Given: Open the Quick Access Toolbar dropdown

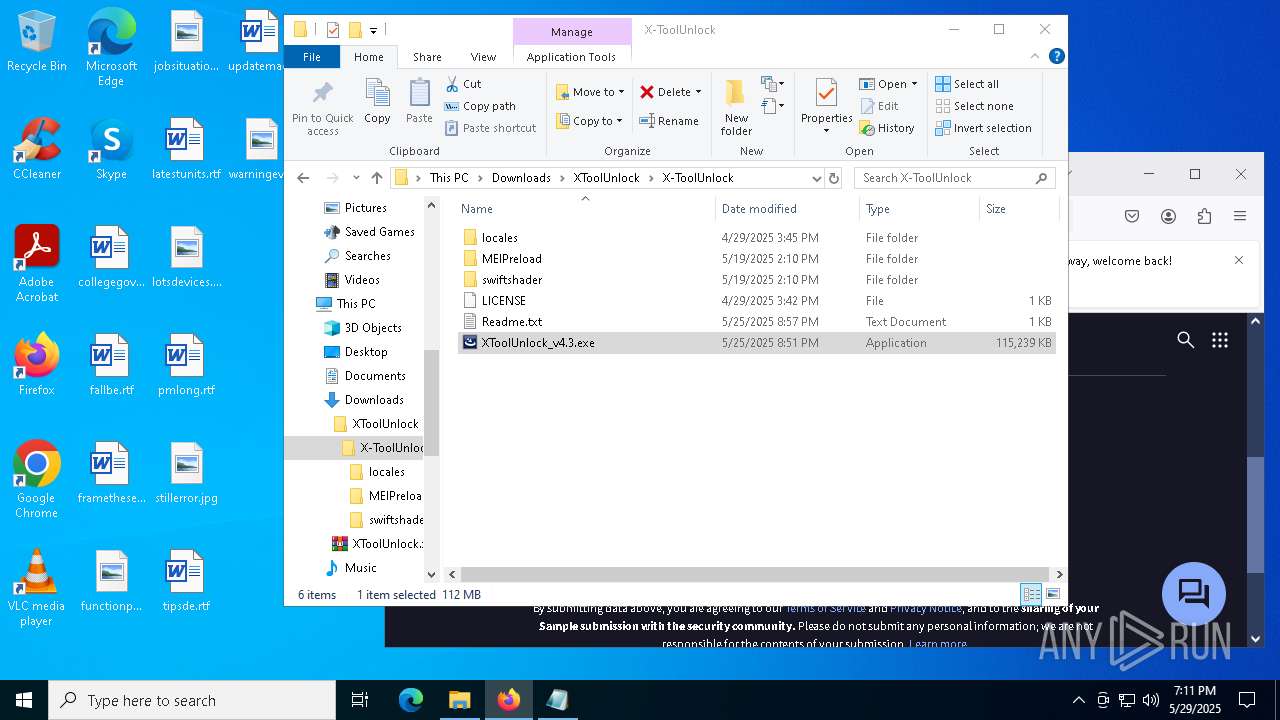Looking at the screenshot, I should tap(374, 31).
